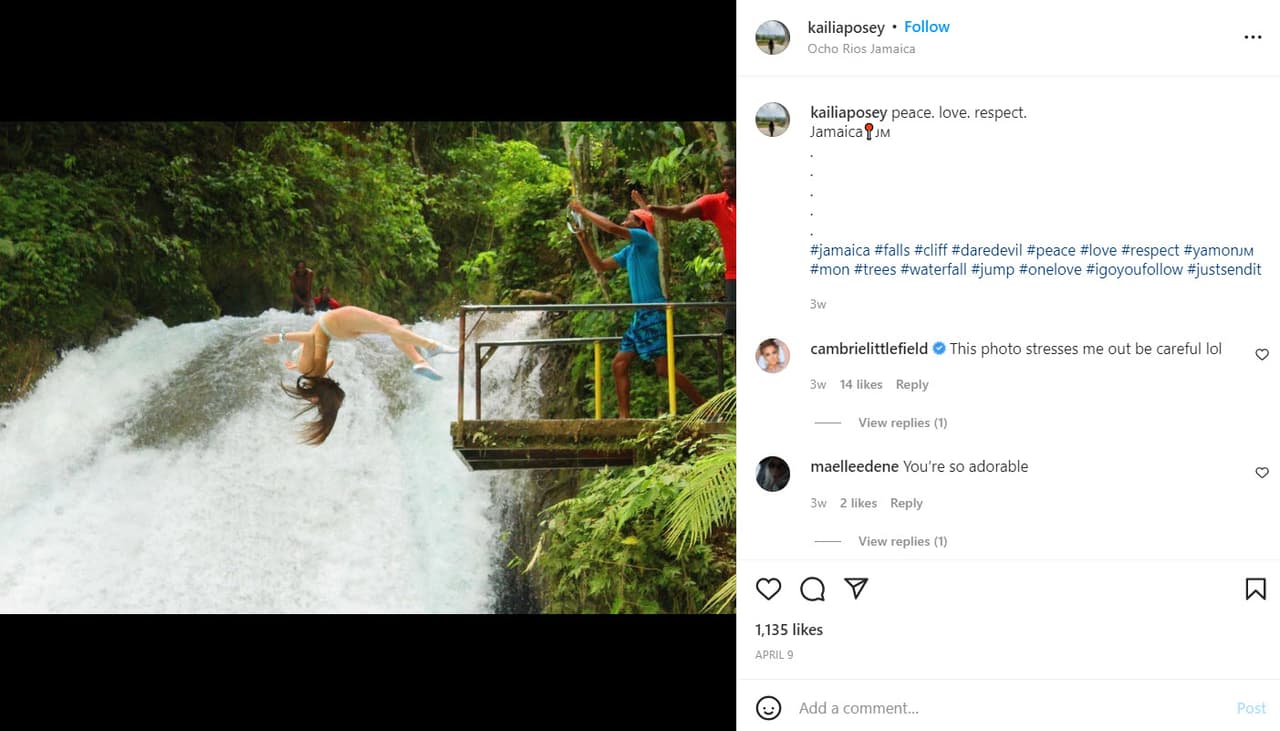Like maelleedene's comment with its heart
This screenshot has width=1280, height=731.
[1261, 473]
